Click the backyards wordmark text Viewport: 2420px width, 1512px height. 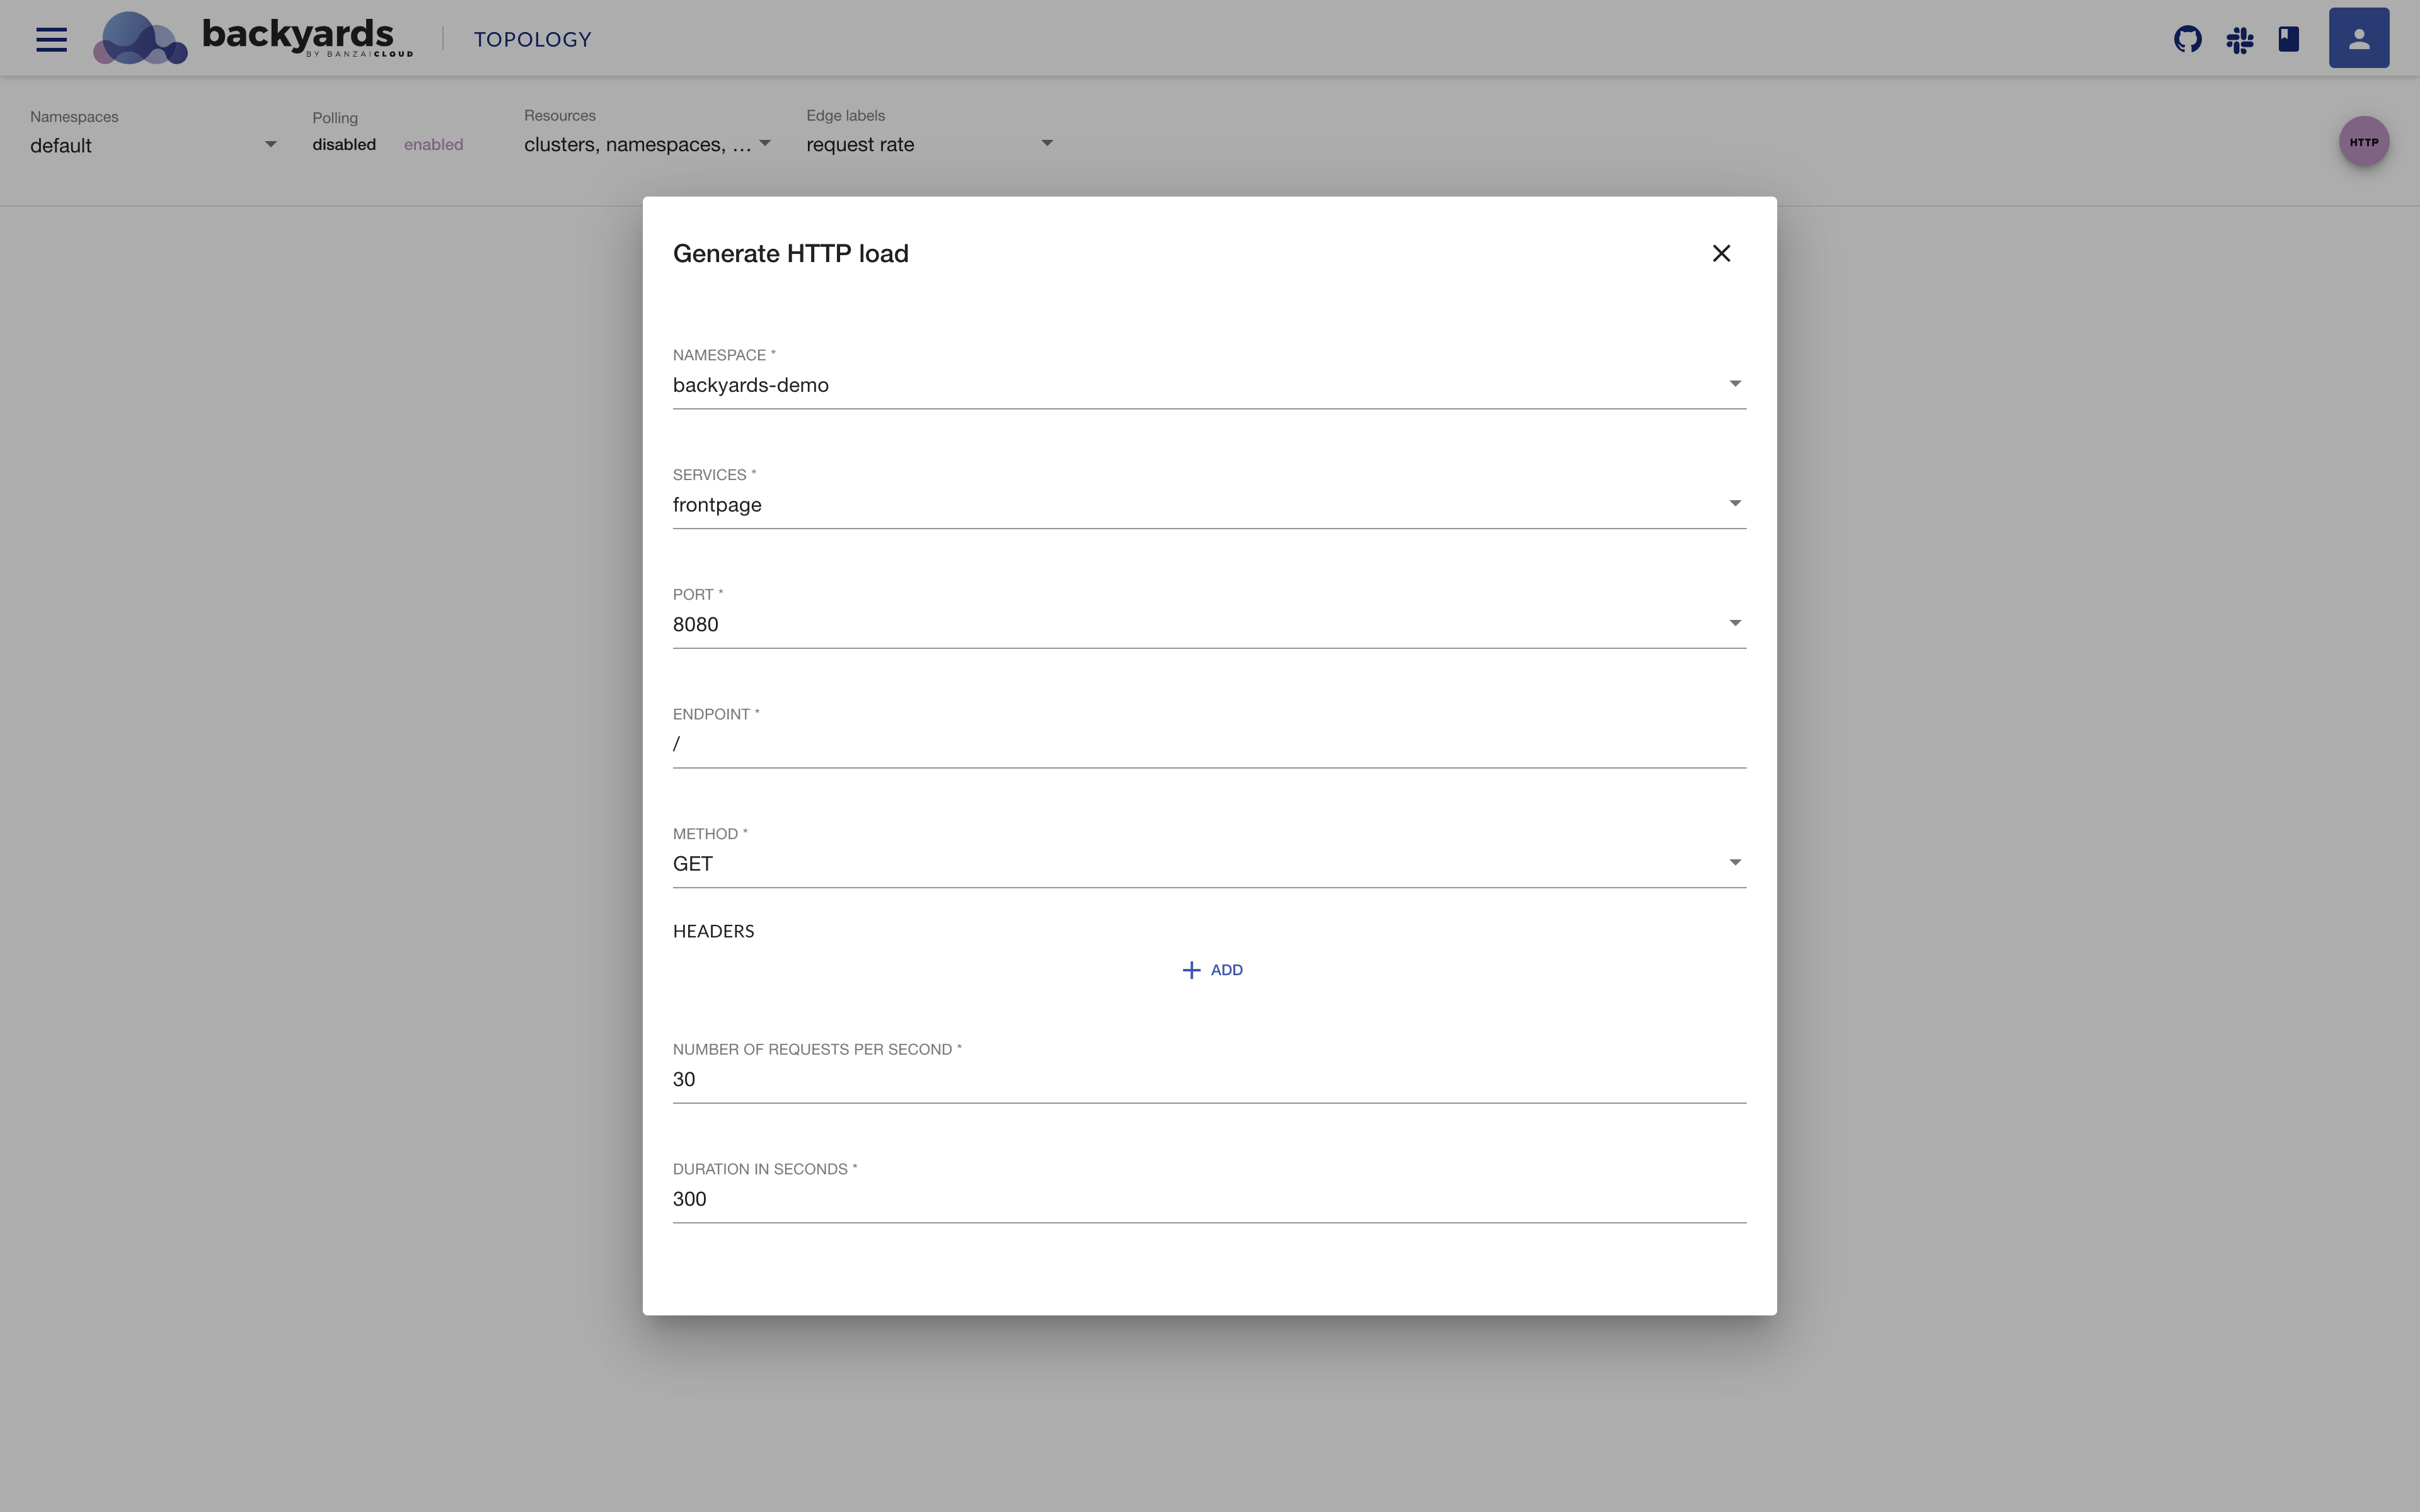point(300,35)
